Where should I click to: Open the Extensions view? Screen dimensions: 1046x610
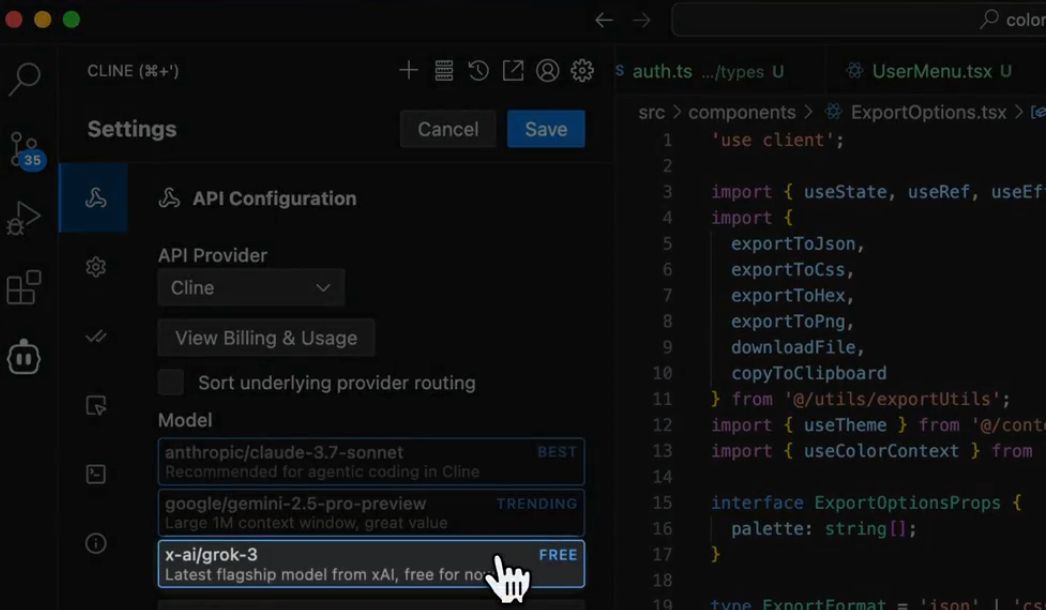click(x=25, y=287)
